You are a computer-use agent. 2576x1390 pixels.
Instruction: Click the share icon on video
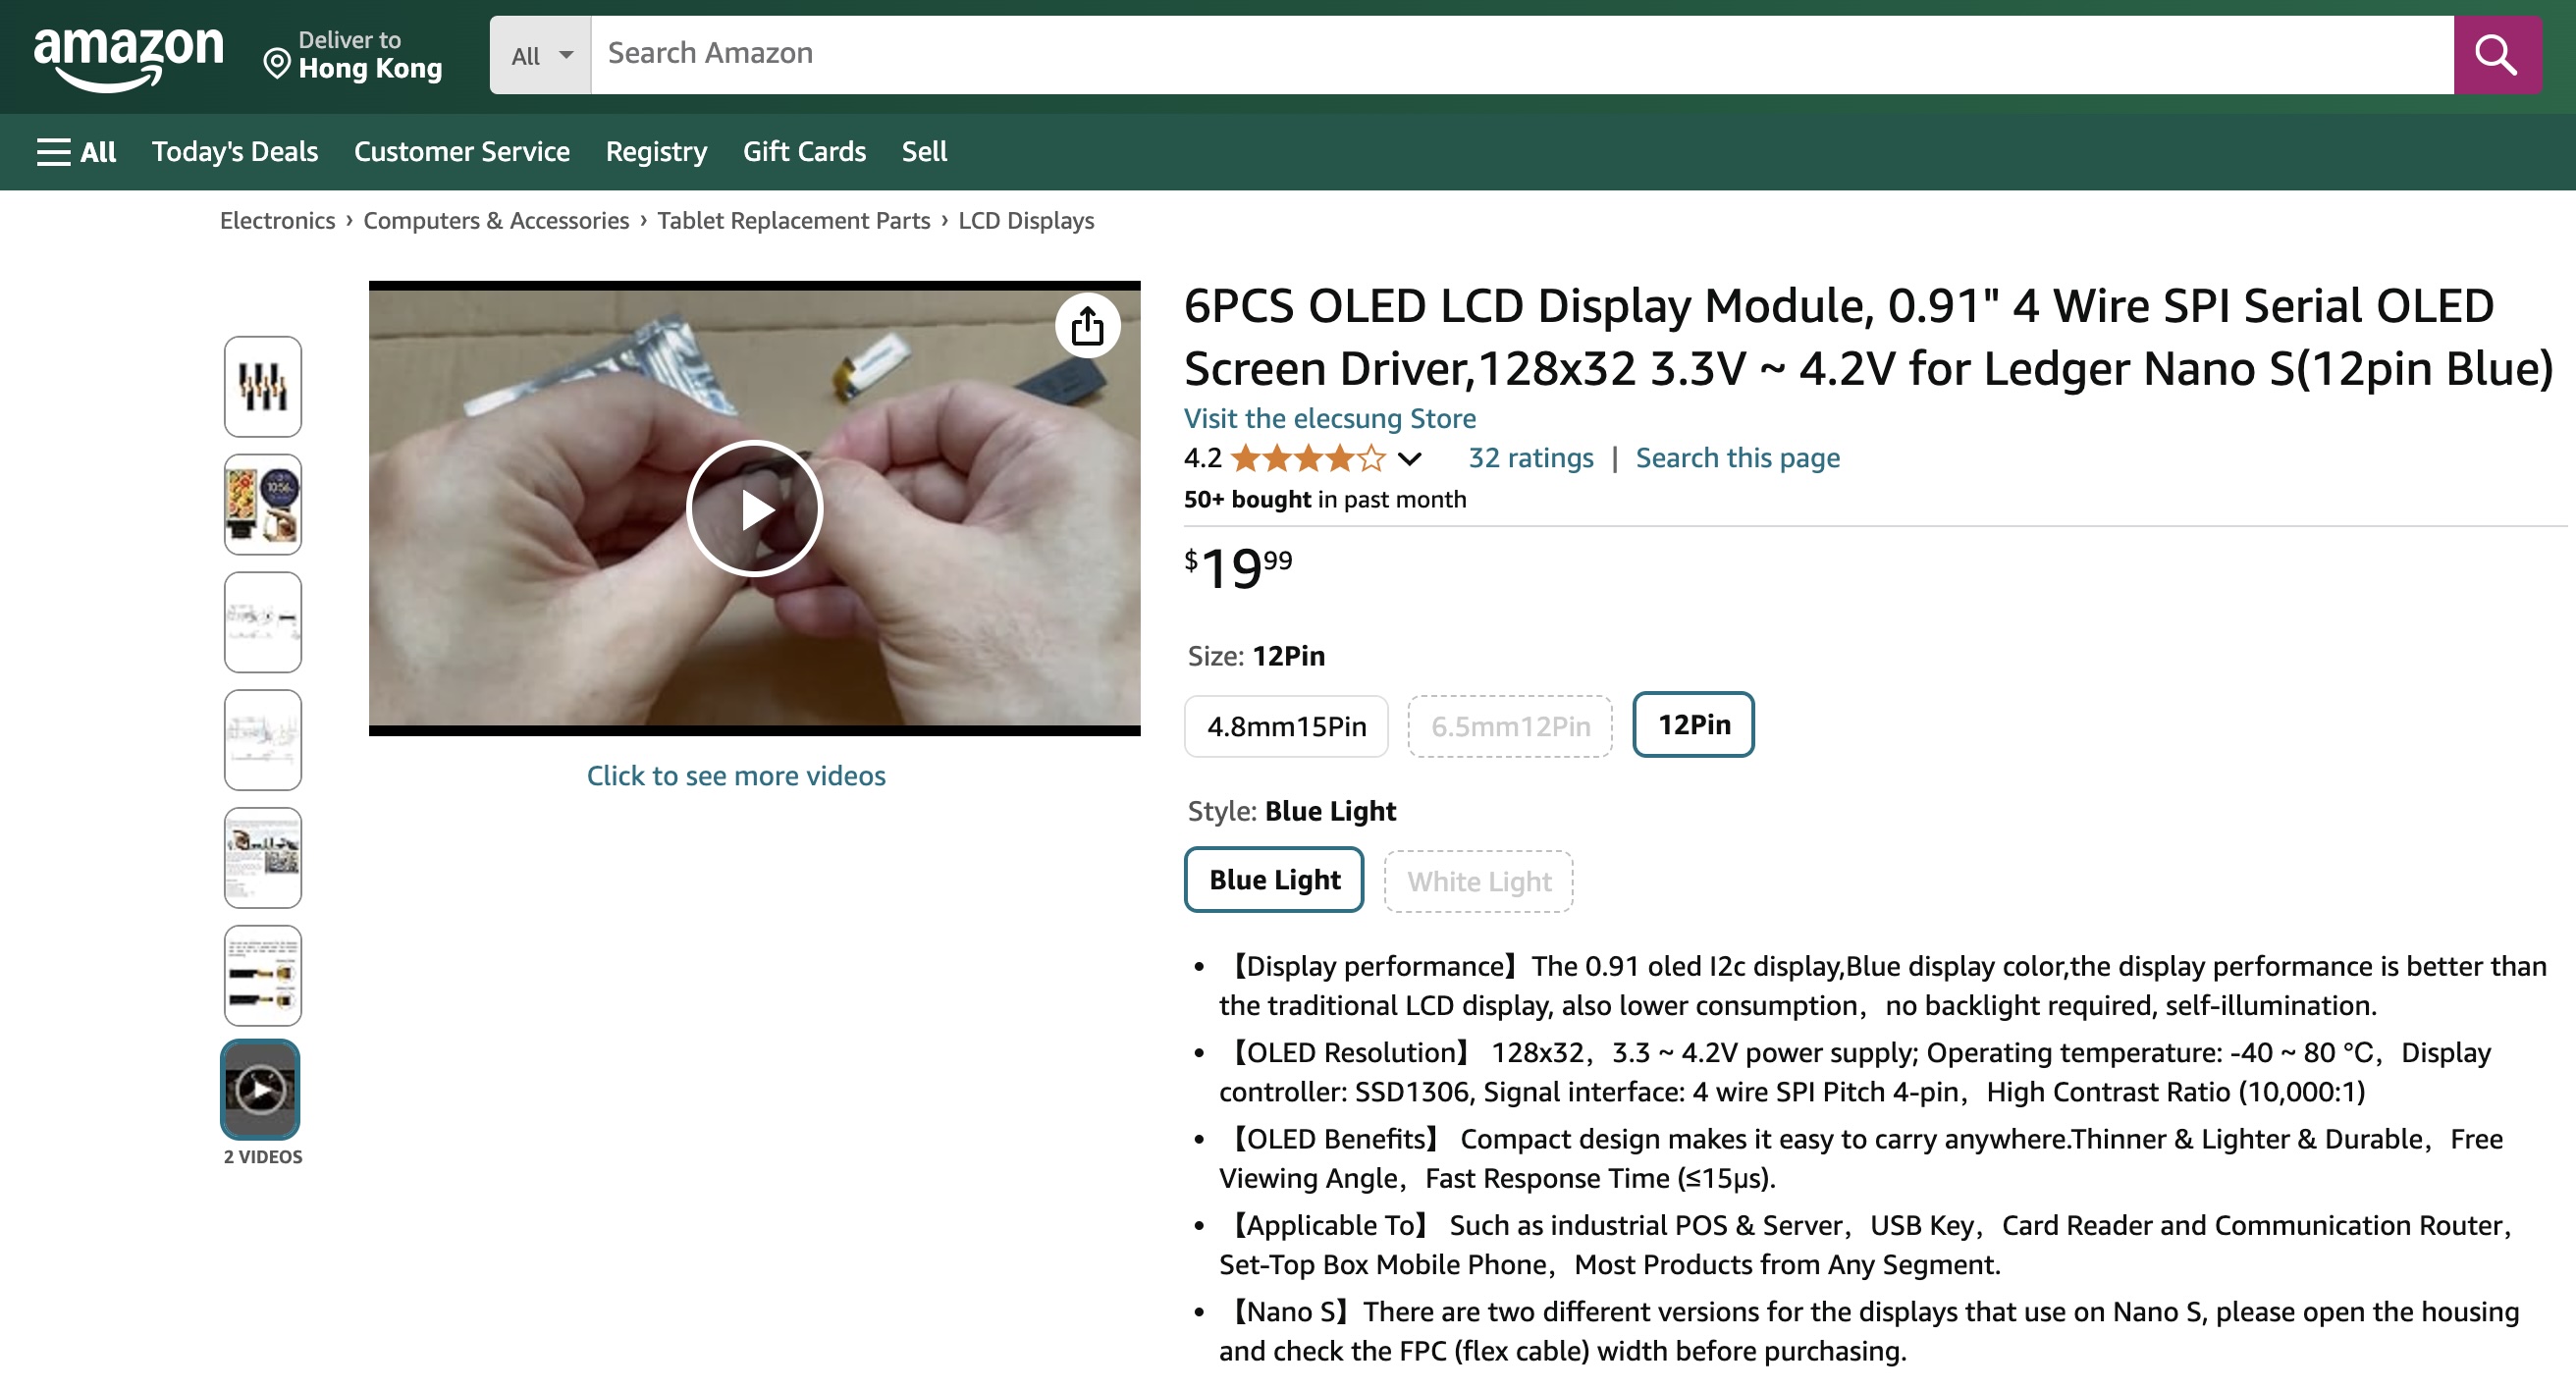[x=1087, y=326]
